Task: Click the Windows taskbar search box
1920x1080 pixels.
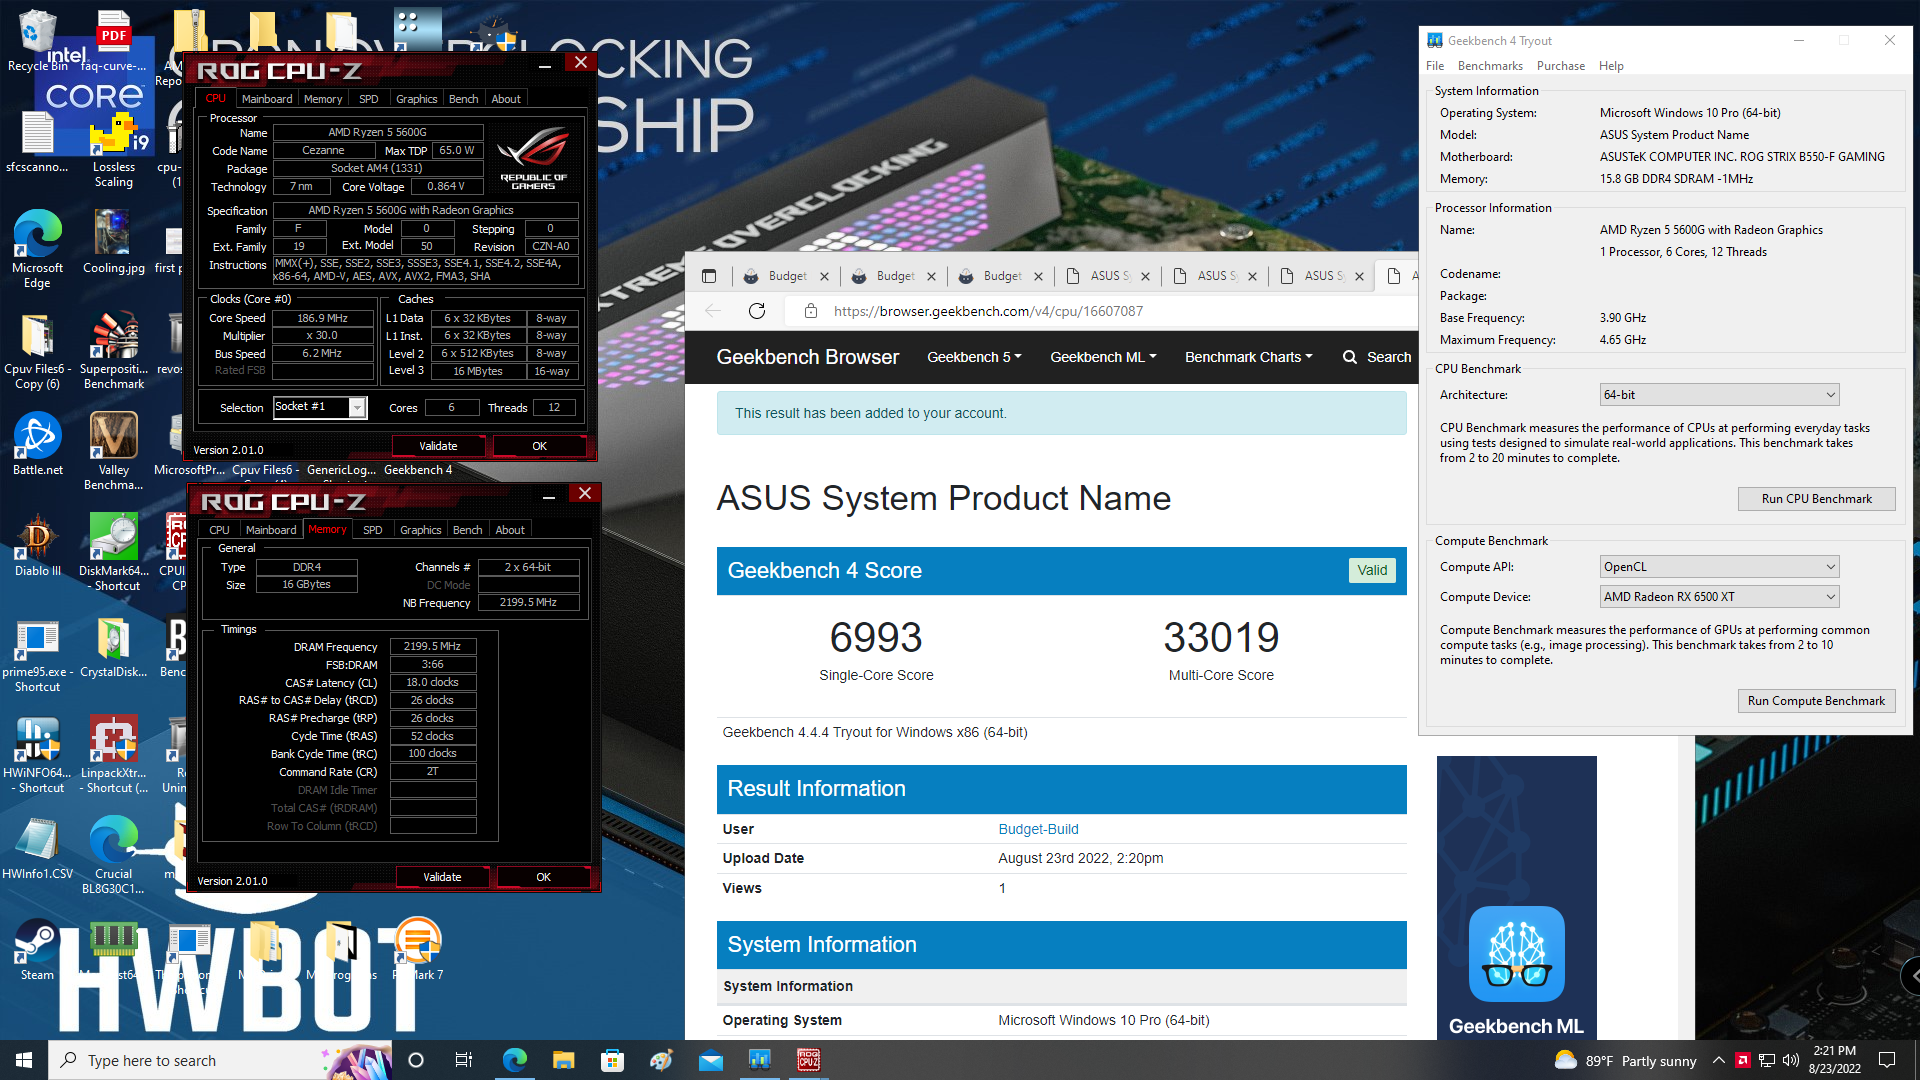Action: pyautogui.click(x=220, y=1060)
